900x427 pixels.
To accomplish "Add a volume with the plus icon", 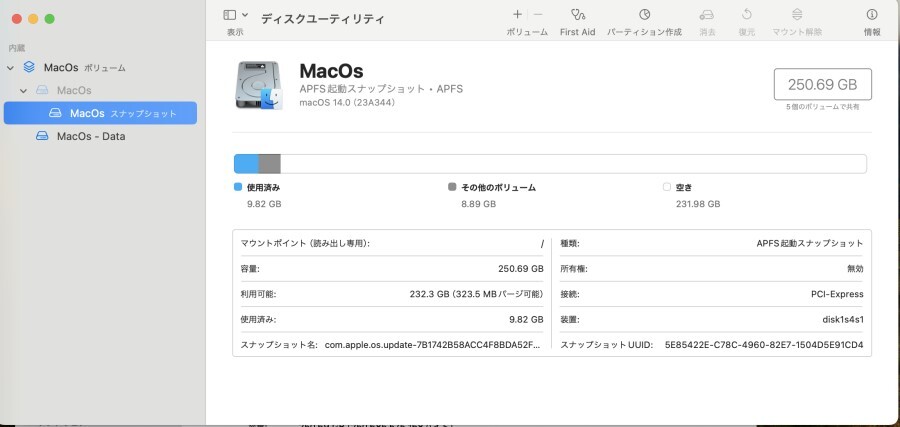I will (517, 14).
